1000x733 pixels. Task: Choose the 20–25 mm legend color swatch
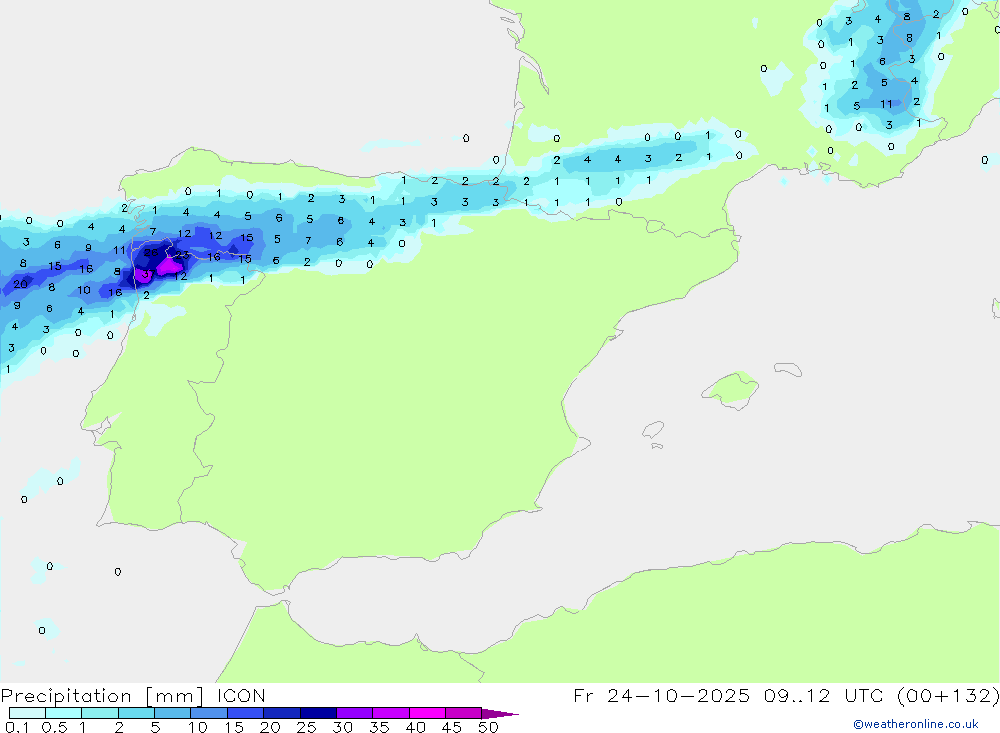(281, 713)
